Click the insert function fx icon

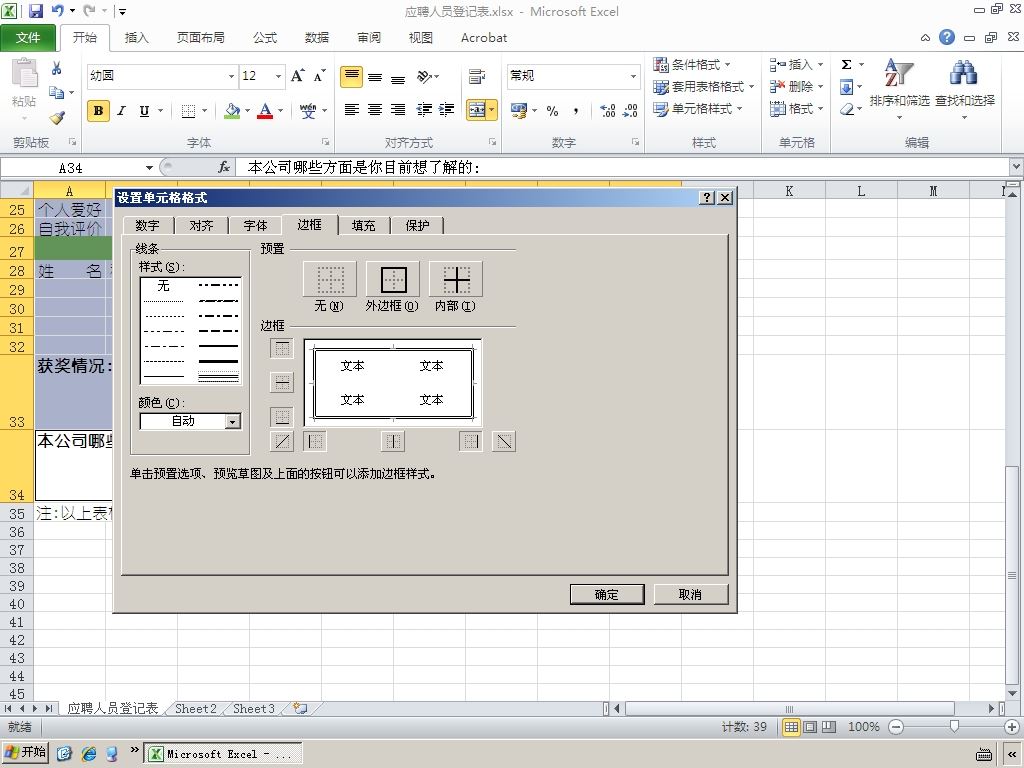pos(224,168)
